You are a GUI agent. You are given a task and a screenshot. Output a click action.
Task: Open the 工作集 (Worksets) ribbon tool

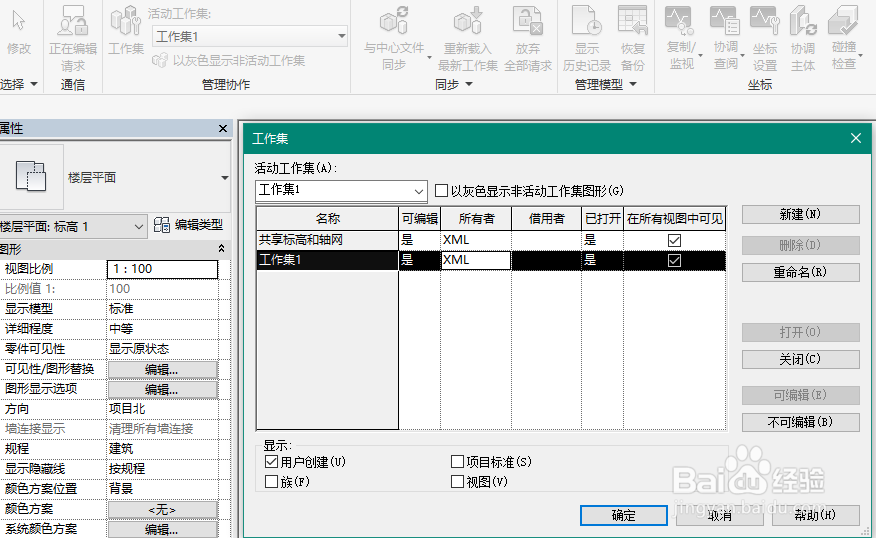click(x=126, y=31)
